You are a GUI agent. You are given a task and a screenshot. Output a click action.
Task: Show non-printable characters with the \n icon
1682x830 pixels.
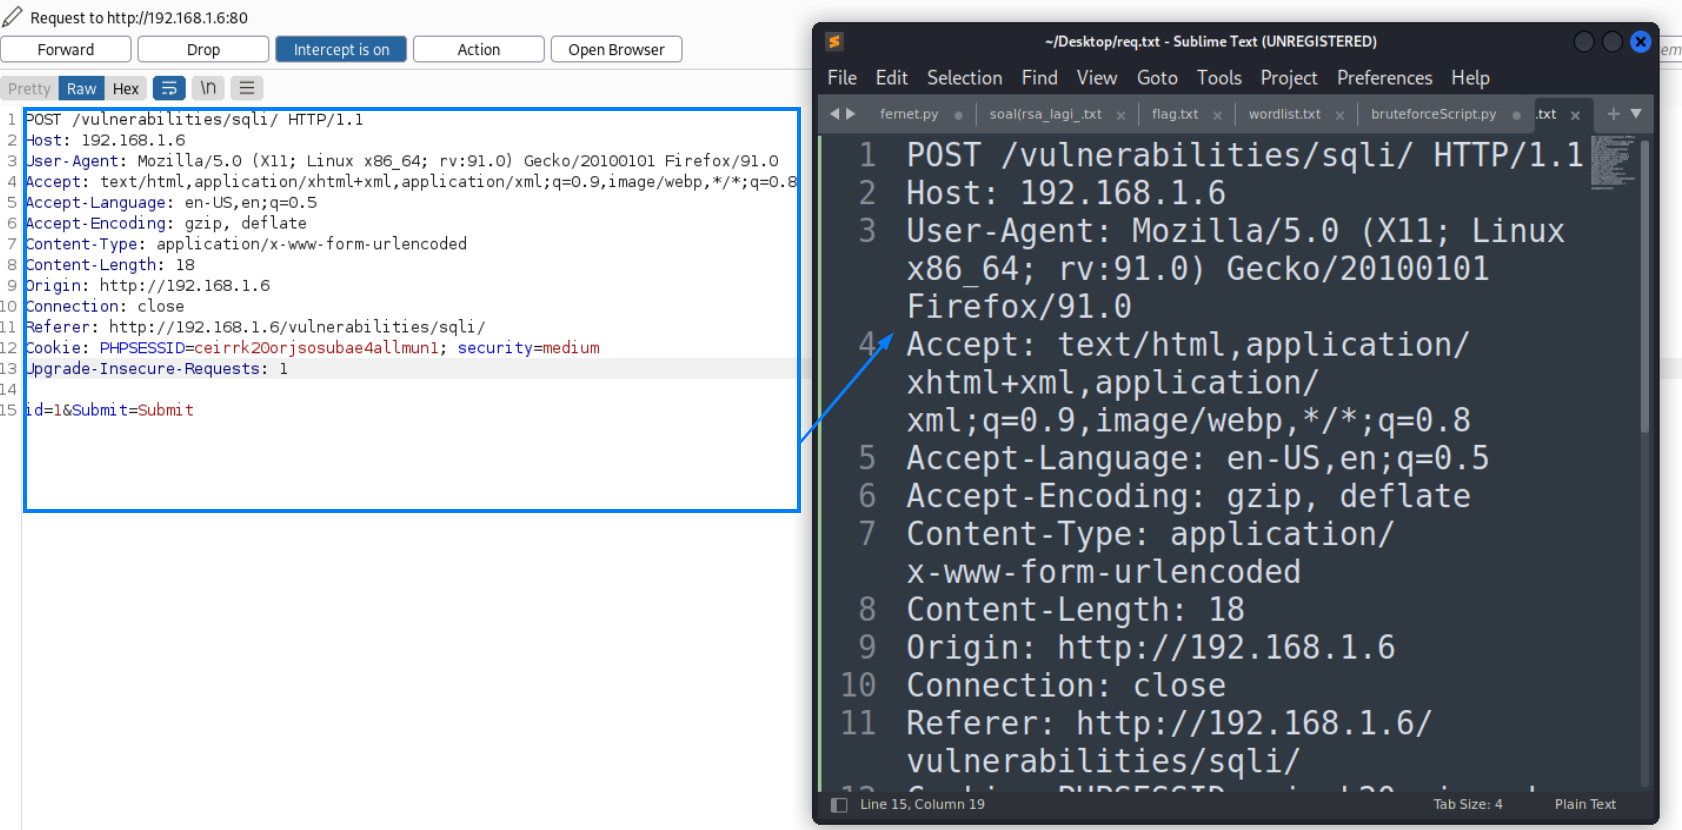point(208,88)
